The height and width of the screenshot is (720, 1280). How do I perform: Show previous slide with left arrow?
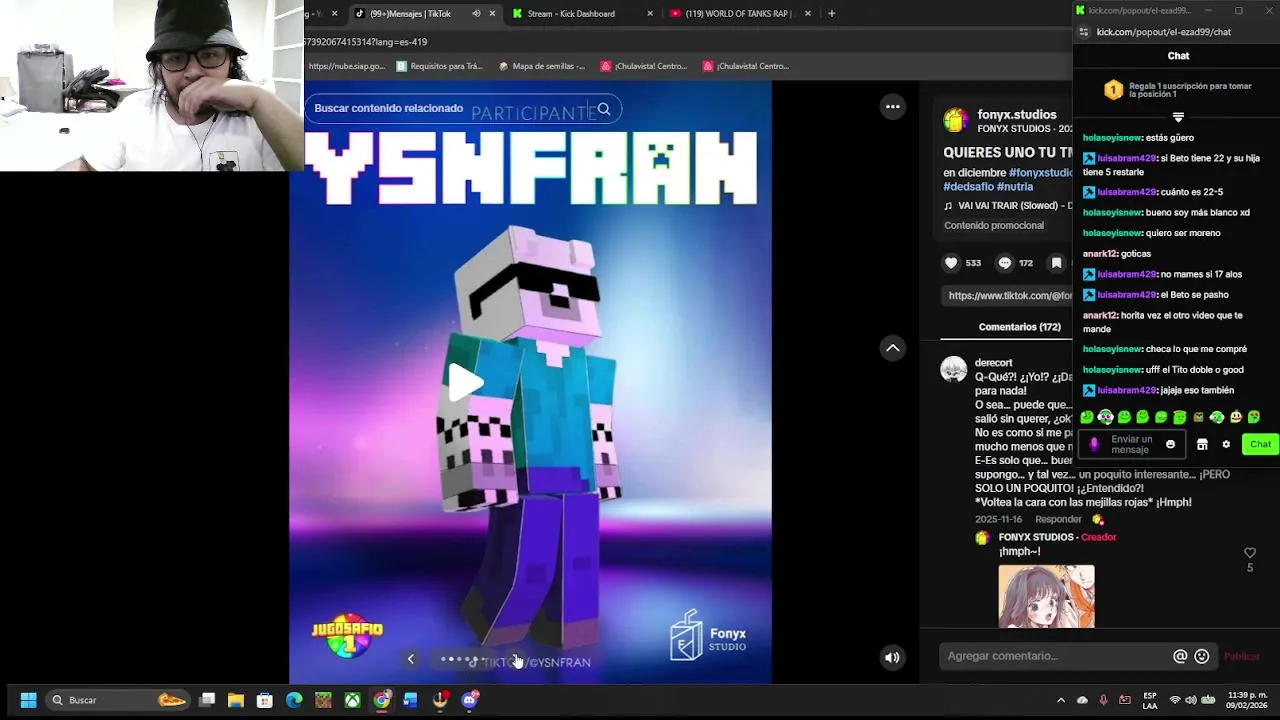pyautogui.click(x=410, y=659)
